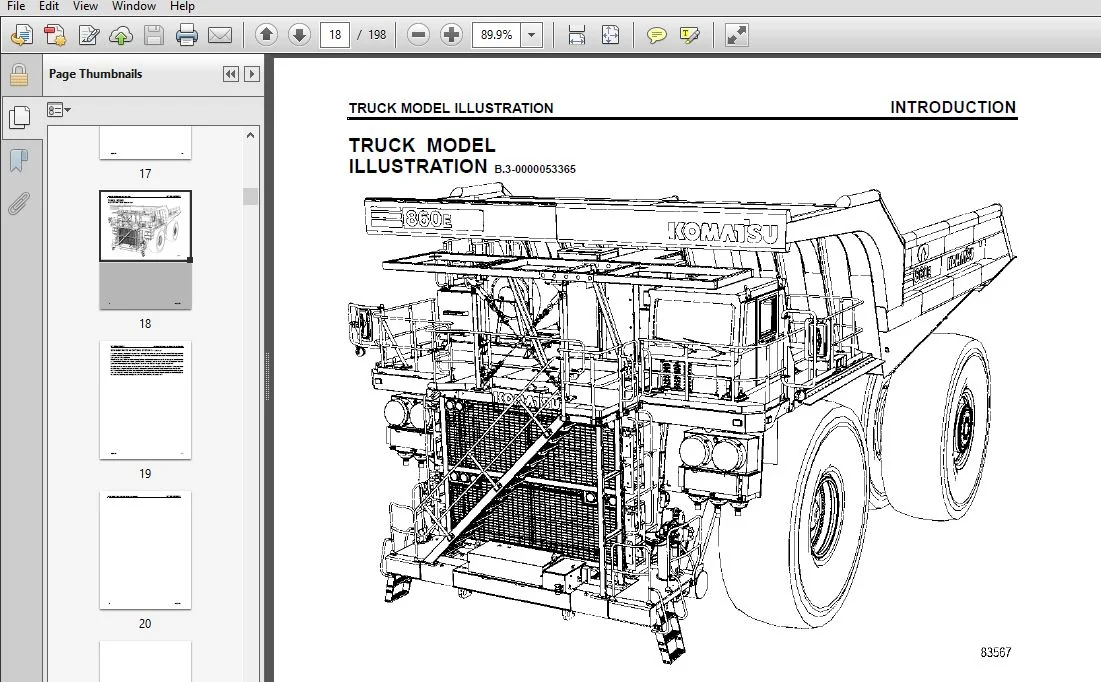
Task: Open the Edit menu
Action: click(x=48, y=6)
